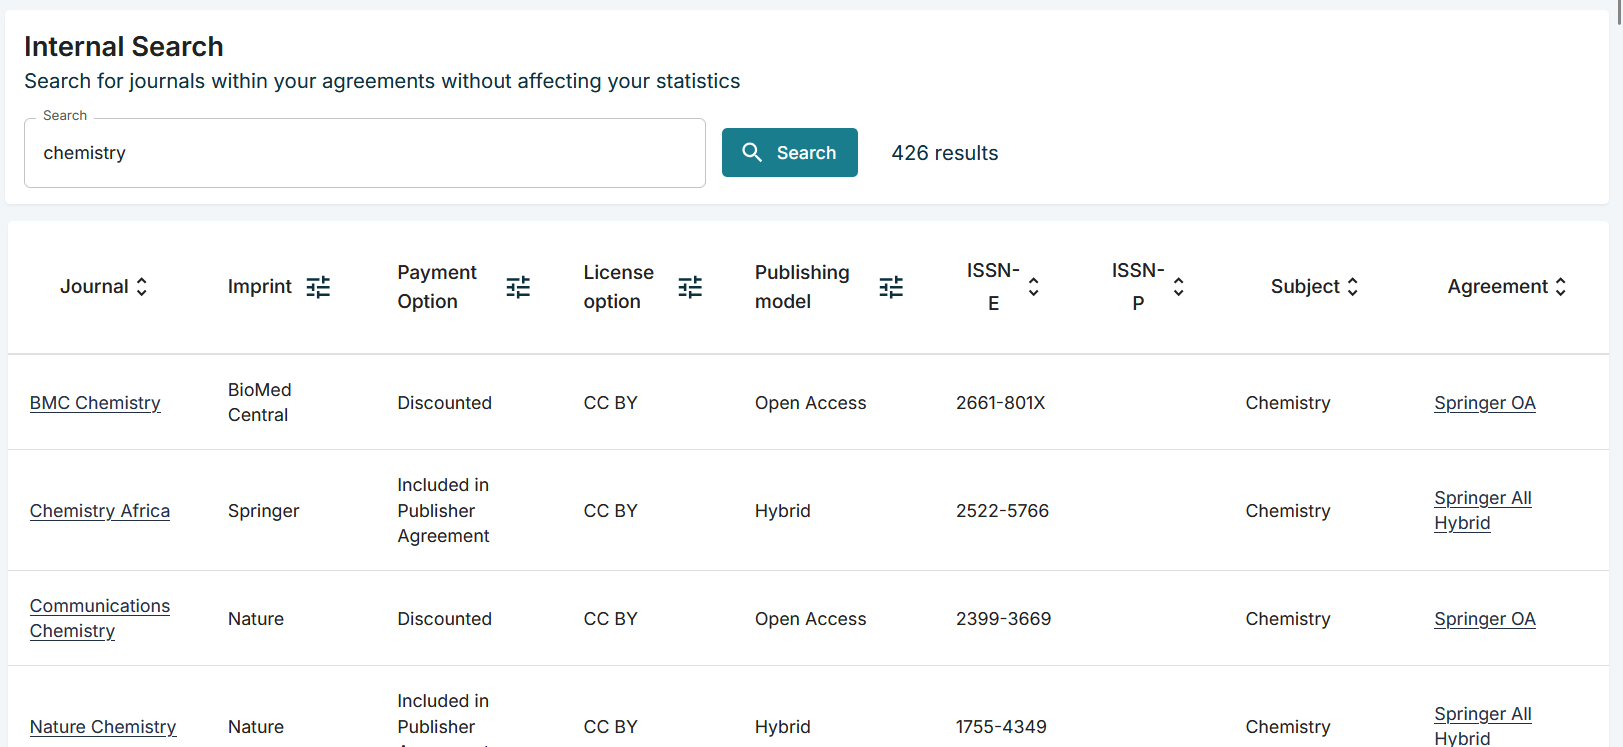Open Springer OA agreement for BMC Chemistry
The width and height of the screenshot is (1623, 747).
1485,403
